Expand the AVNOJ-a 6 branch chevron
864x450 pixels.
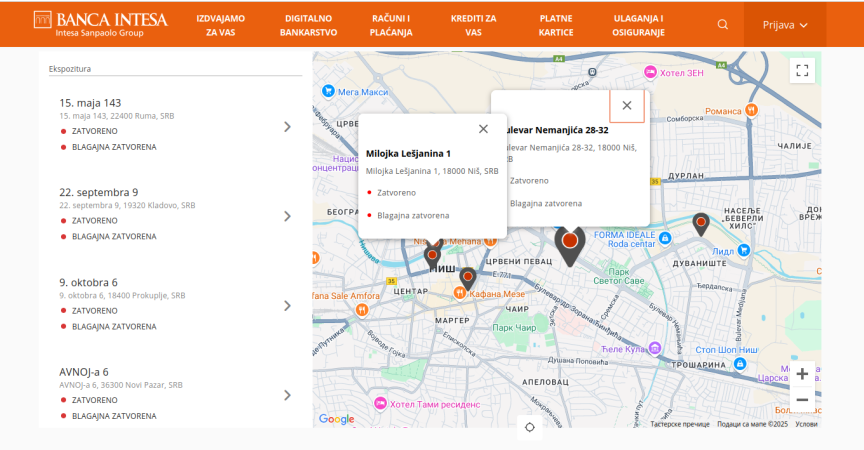(x=287, y=395)
